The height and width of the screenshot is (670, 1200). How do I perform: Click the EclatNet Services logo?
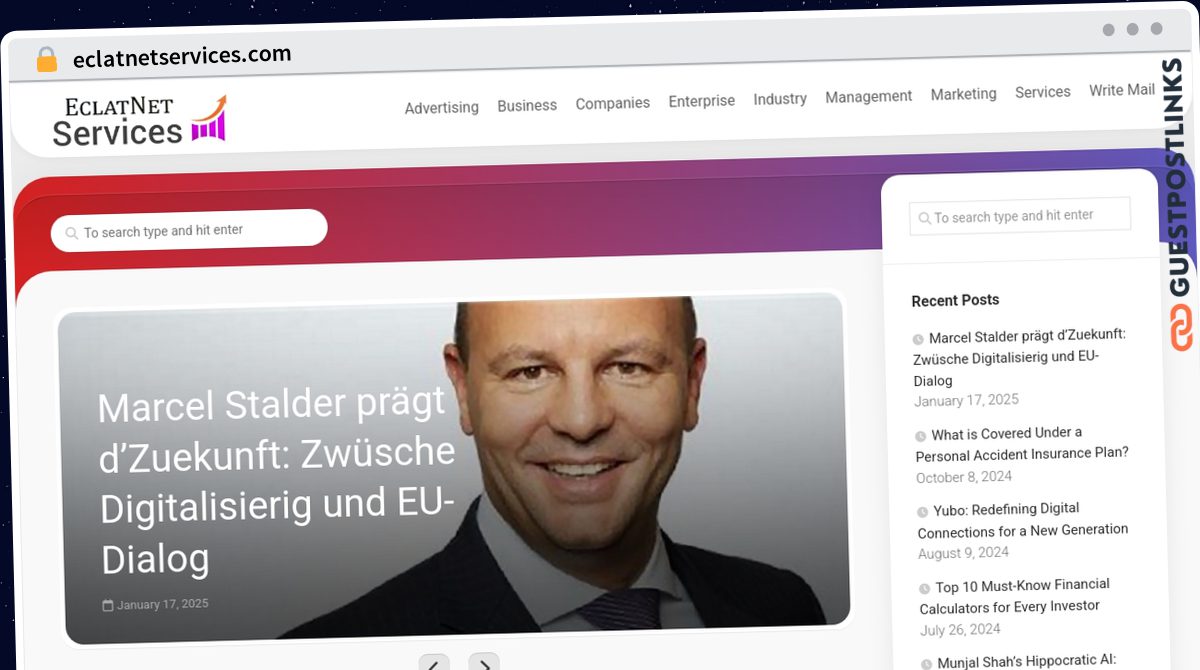tap(140, 121)
